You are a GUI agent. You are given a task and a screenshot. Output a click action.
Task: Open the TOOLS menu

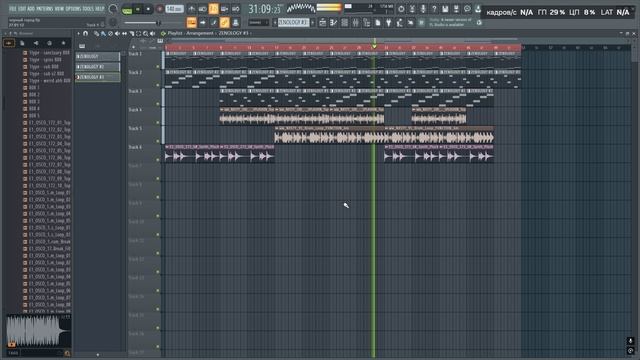click(x=88, y=9)
